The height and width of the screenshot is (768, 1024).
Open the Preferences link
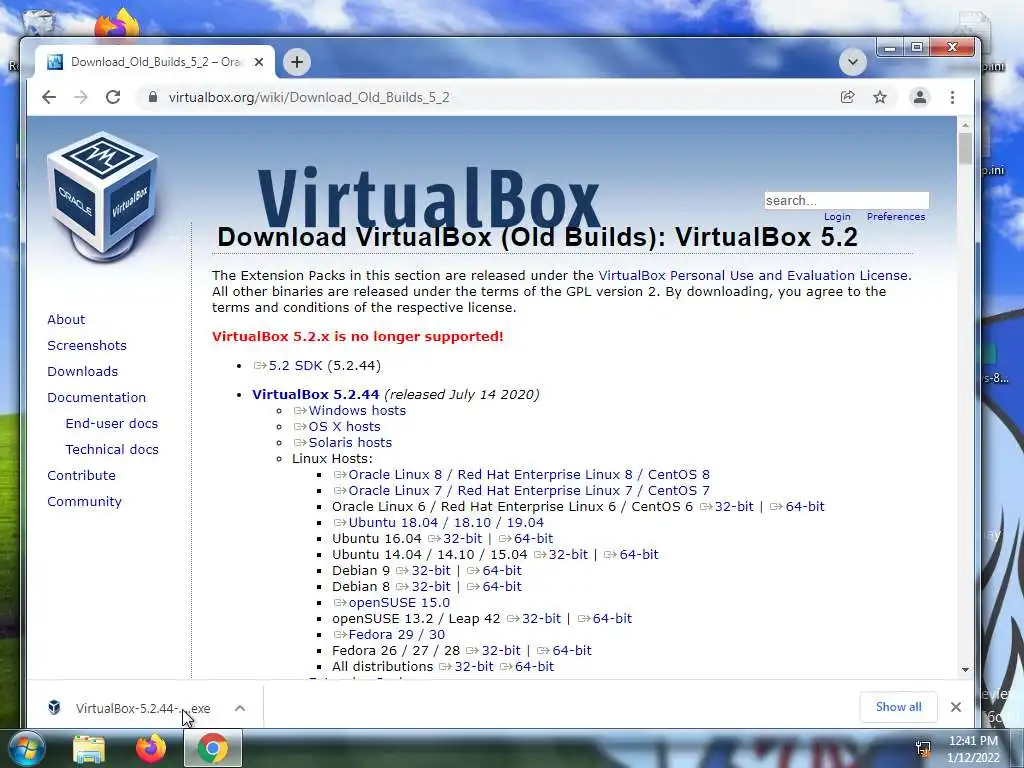pyautogui.click(x=896, y=217)
